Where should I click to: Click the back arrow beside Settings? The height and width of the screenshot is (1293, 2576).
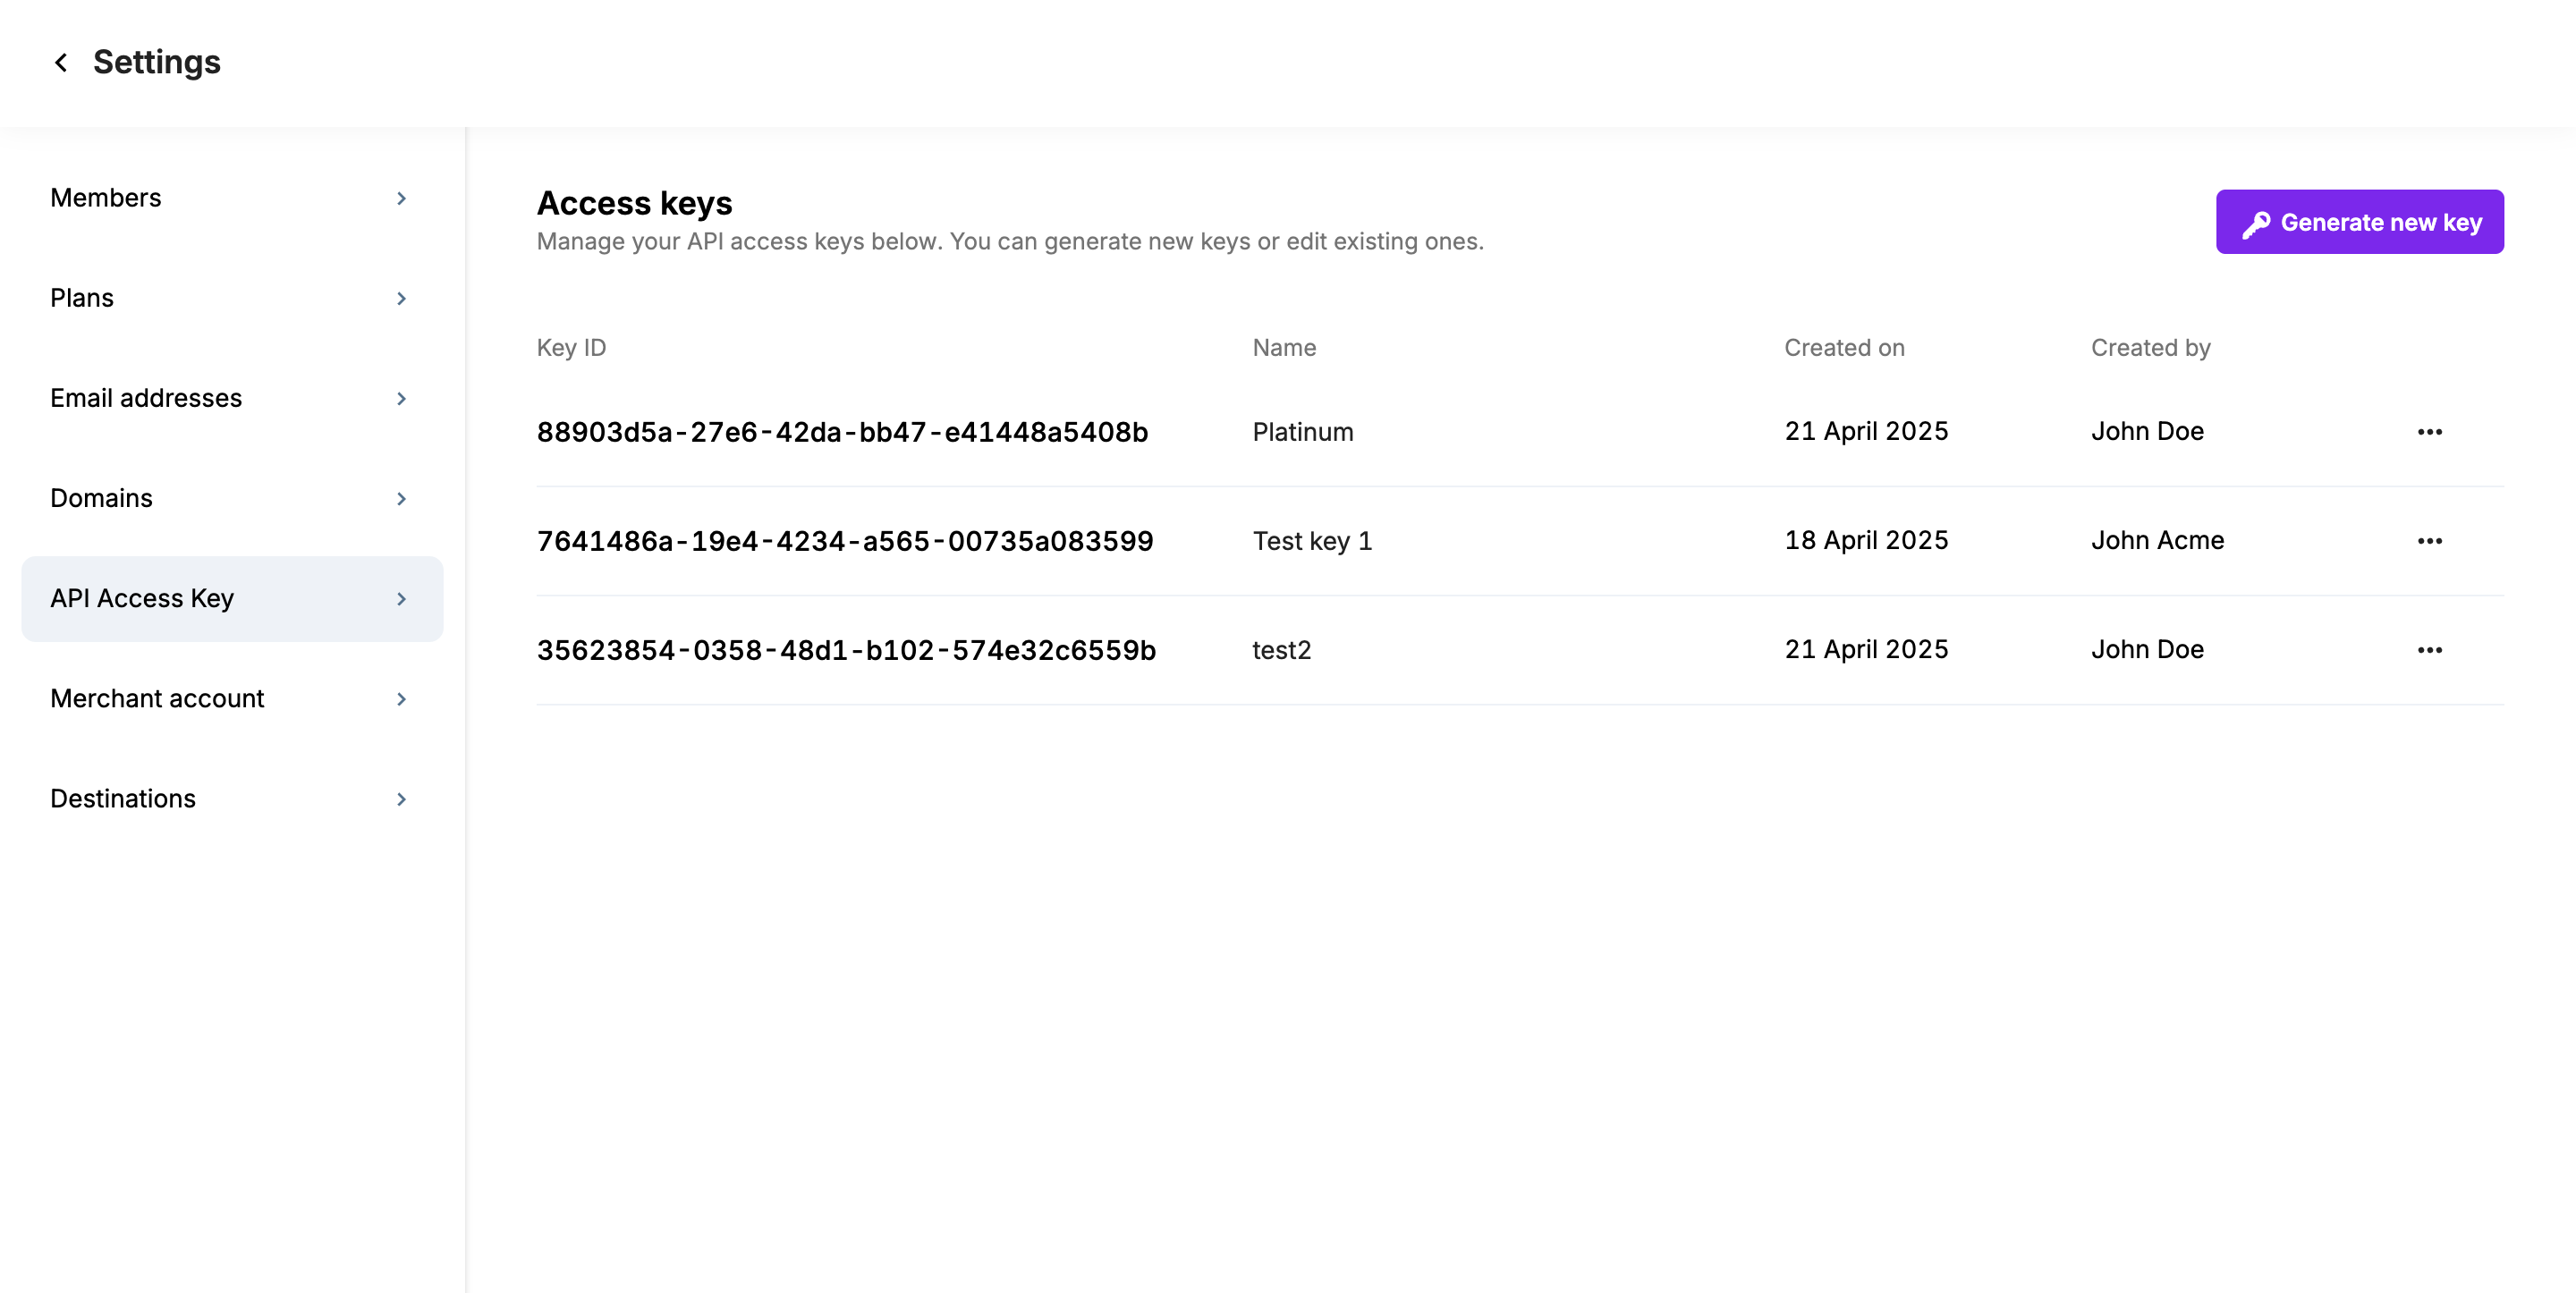click(61, 63)
